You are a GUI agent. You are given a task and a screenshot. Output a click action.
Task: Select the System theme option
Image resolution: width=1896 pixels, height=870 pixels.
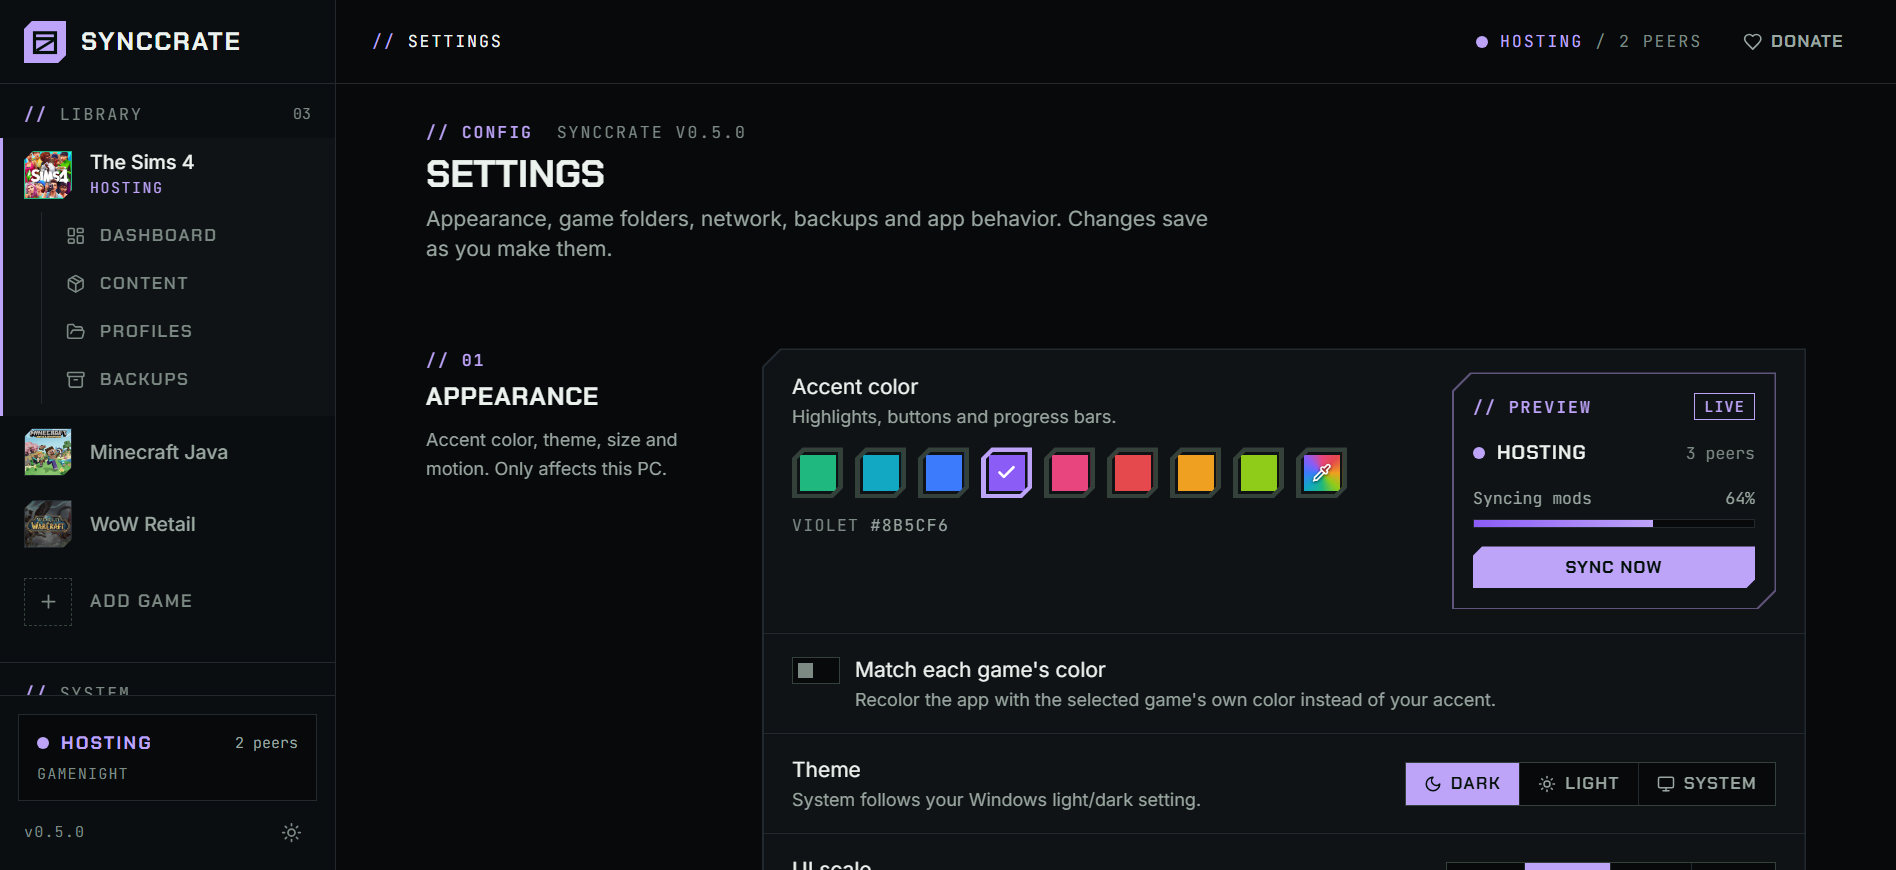1707,784
